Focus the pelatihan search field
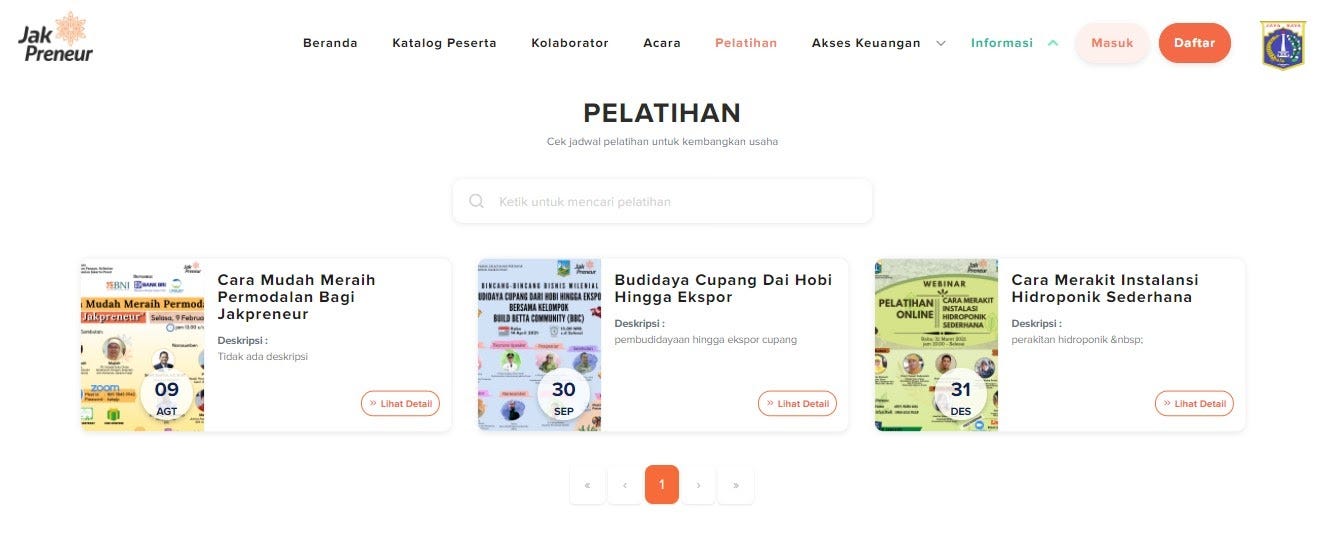This screenshot has width=1330, height=552. pos(662,201)
